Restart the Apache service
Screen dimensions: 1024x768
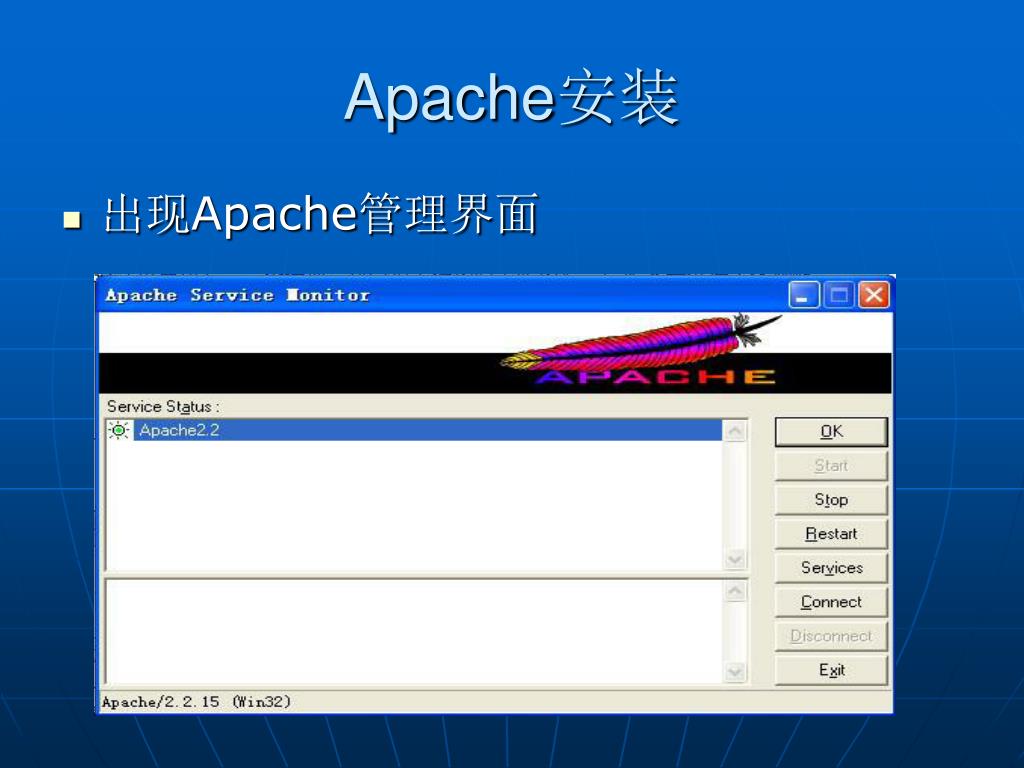tap(831, 534)
